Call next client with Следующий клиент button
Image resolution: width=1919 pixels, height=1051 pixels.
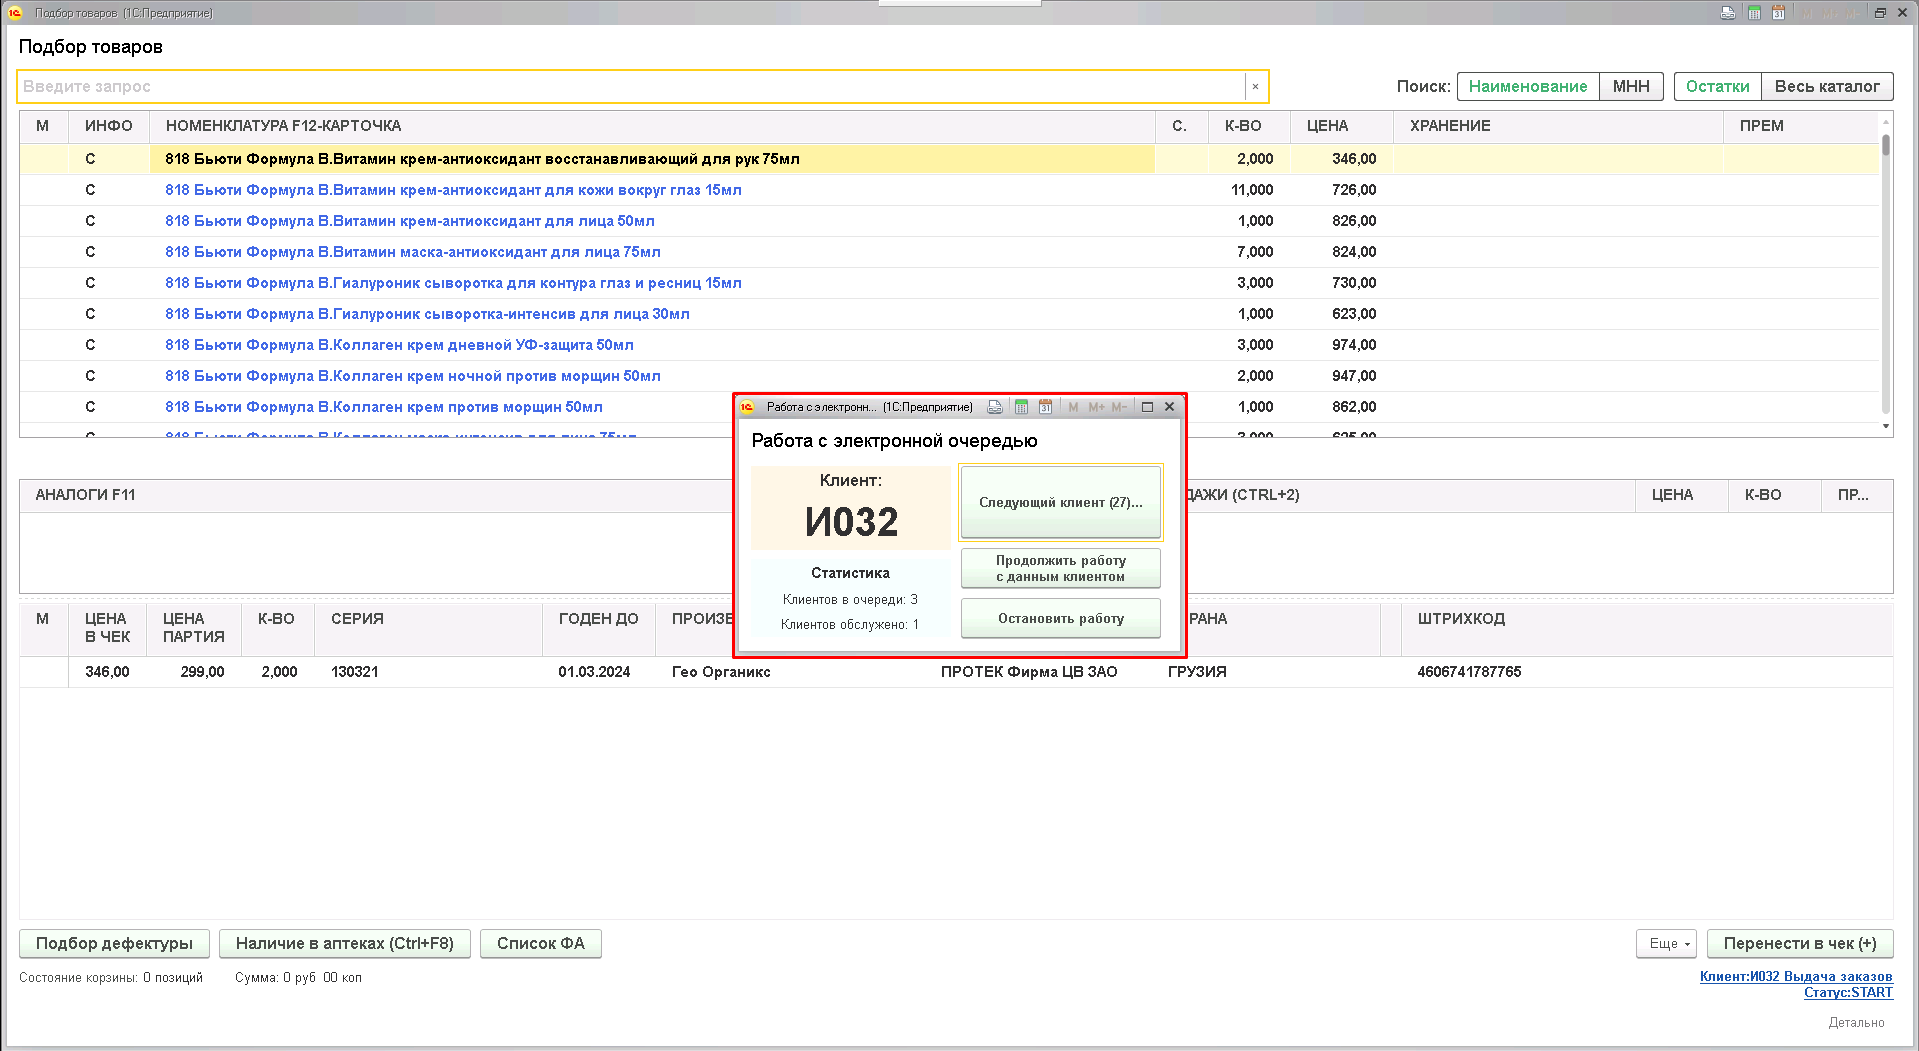(x=1060, y=502)
